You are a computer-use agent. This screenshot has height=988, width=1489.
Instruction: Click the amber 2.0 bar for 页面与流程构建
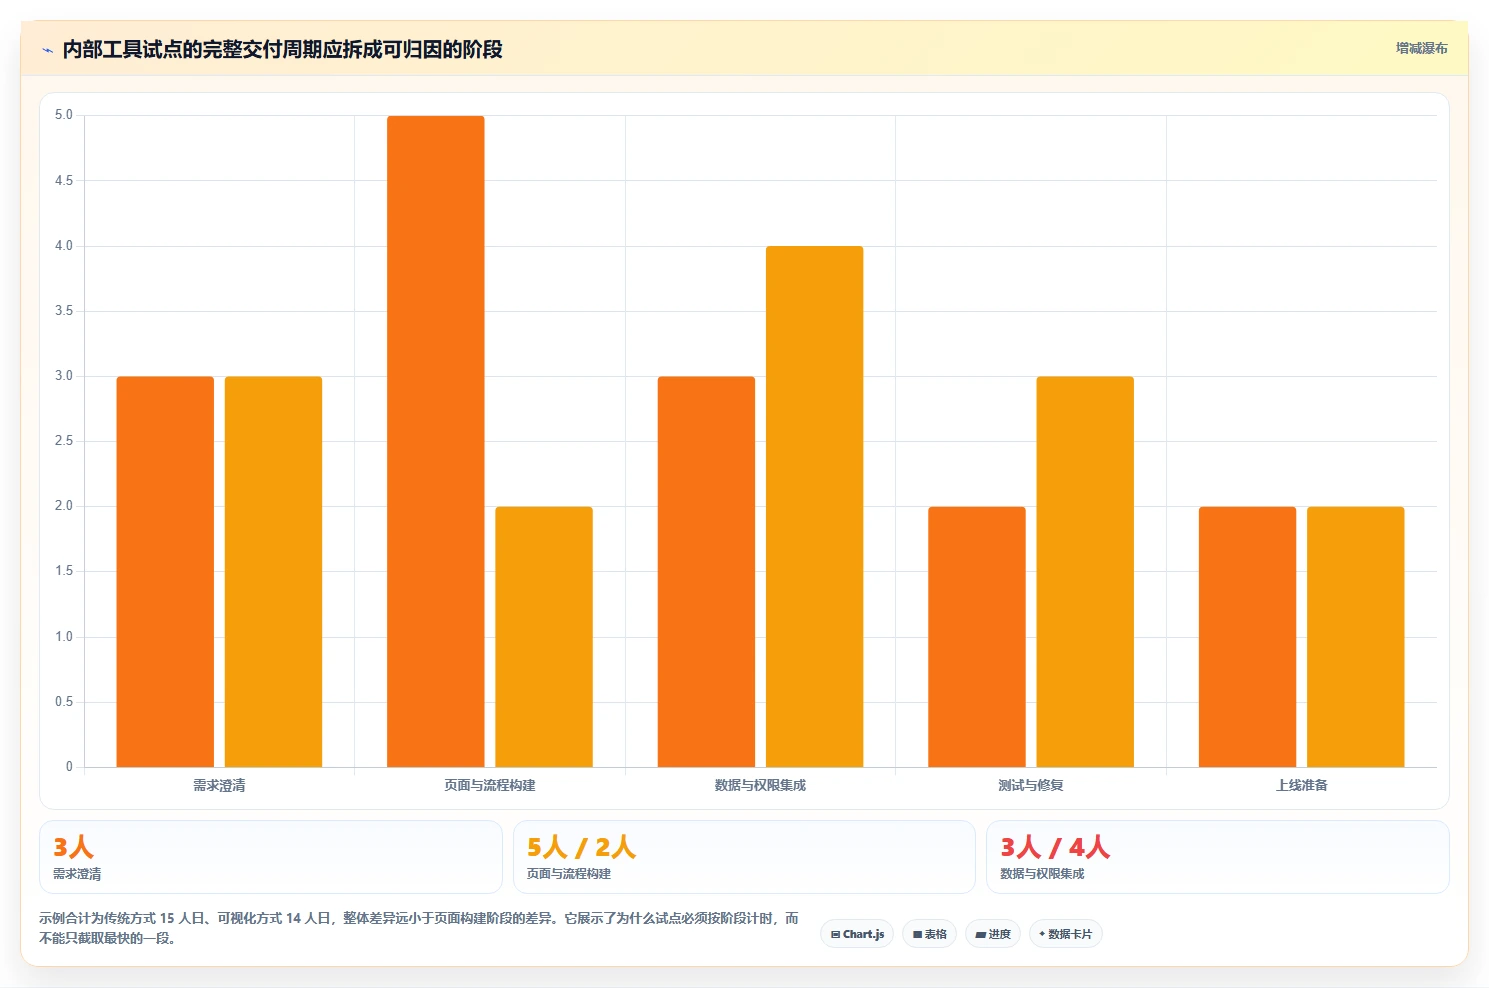click(x=544, y=637)
